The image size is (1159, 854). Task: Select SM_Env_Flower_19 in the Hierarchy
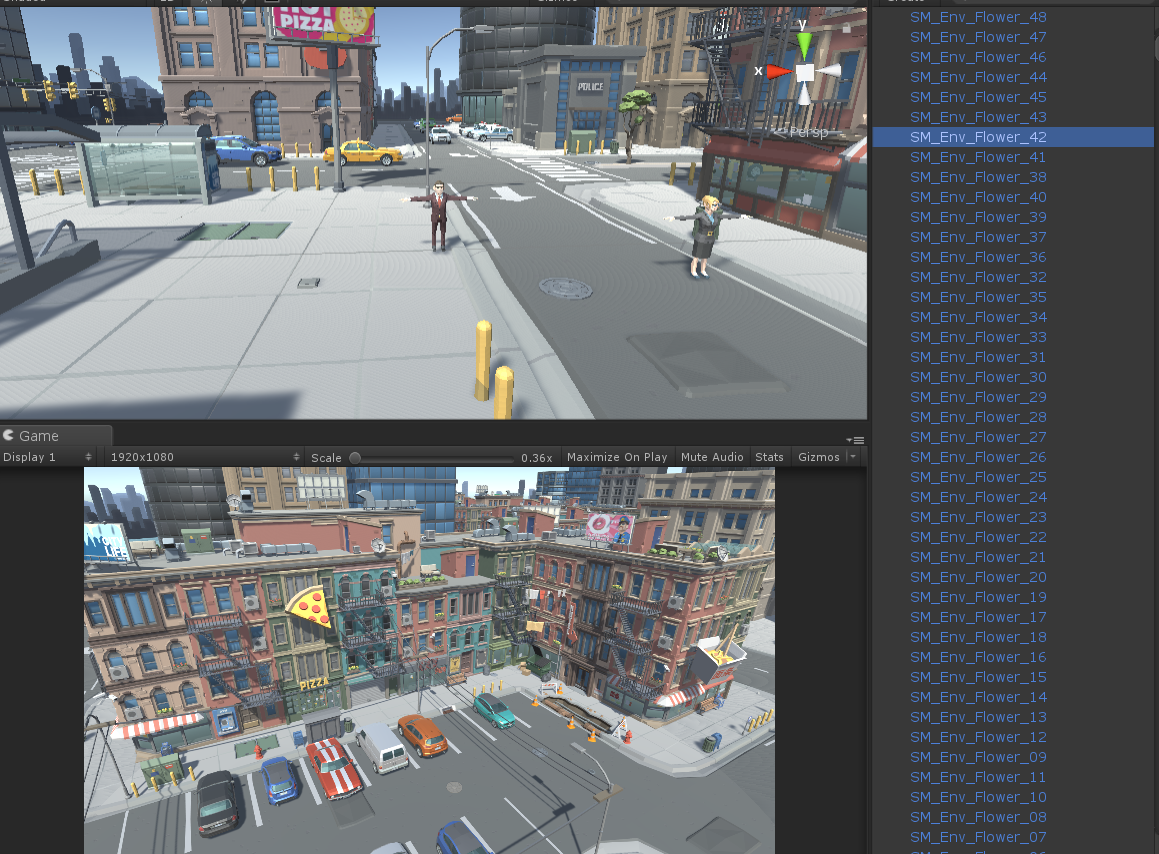click(x=1013, y=596)
